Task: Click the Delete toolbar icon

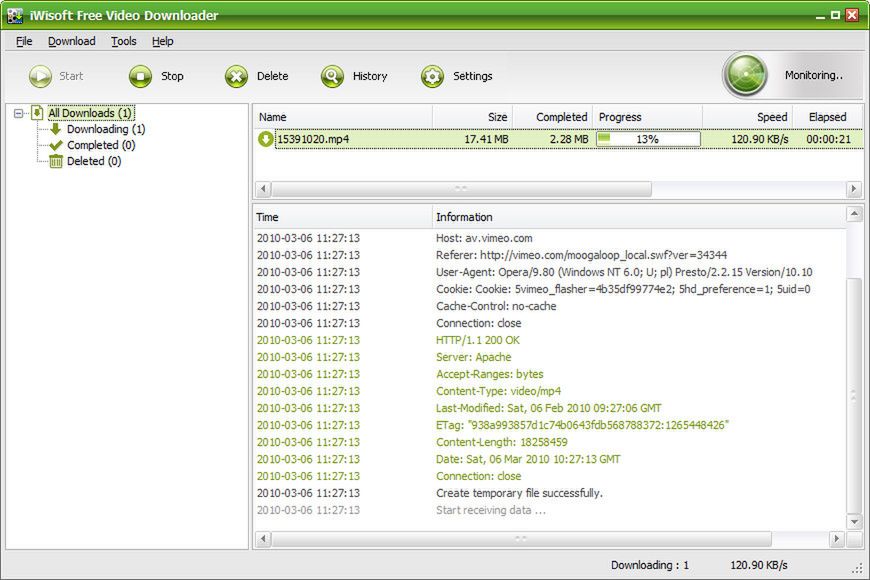Action: click(x=236, y=76)
